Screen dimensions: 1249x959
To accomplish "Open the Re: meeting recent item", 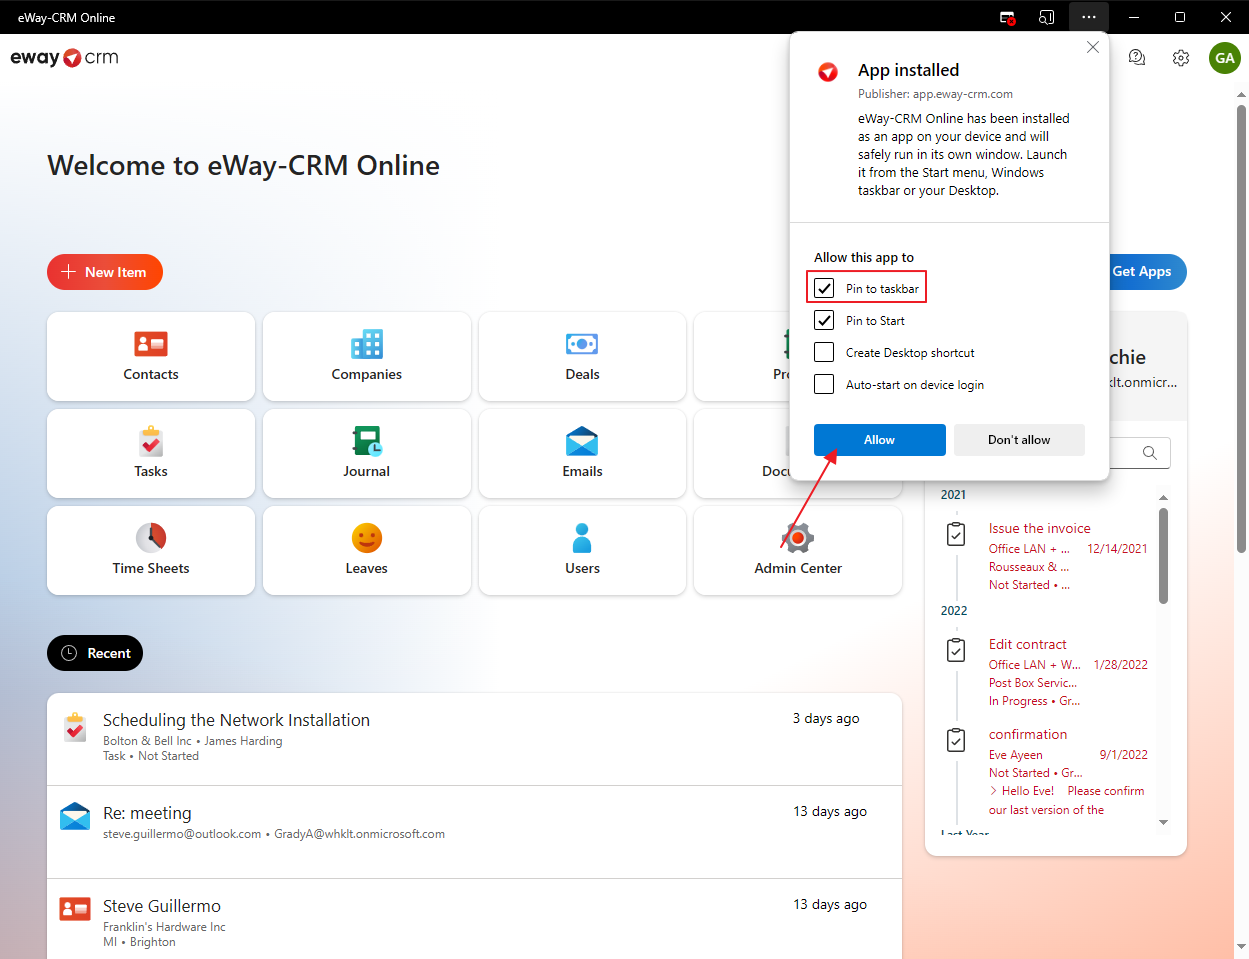I will click(474, 832).
